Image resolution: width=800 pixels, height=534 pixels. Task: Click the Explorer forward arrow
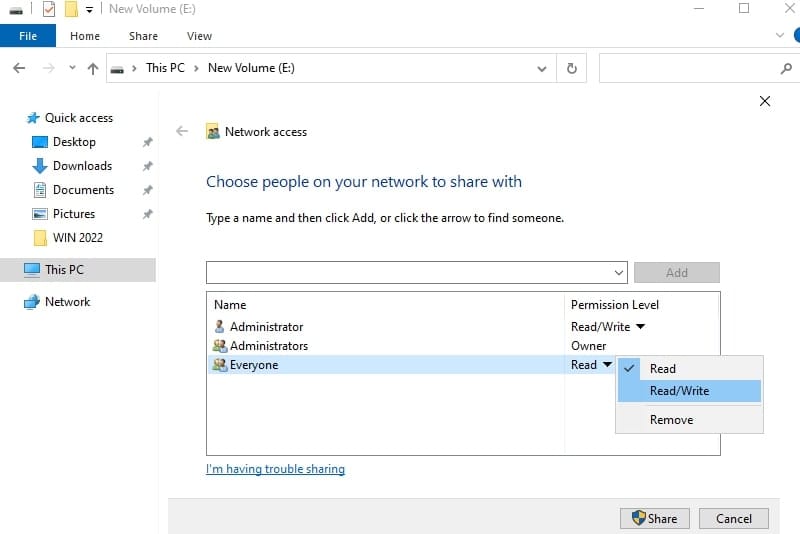48,68
